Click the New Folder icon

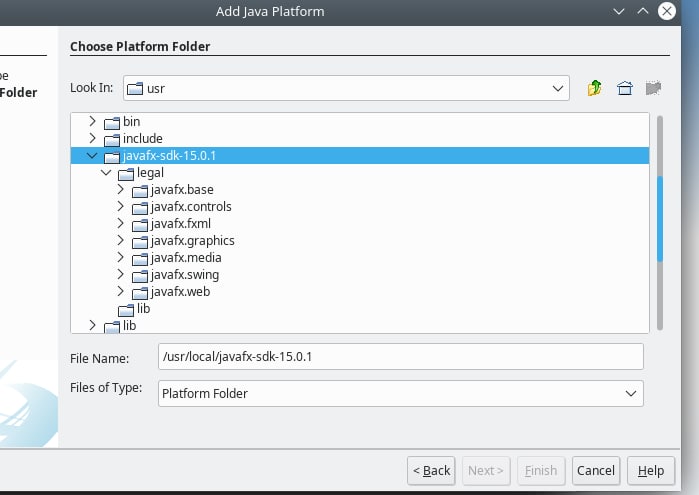click(x=654, y=88)
